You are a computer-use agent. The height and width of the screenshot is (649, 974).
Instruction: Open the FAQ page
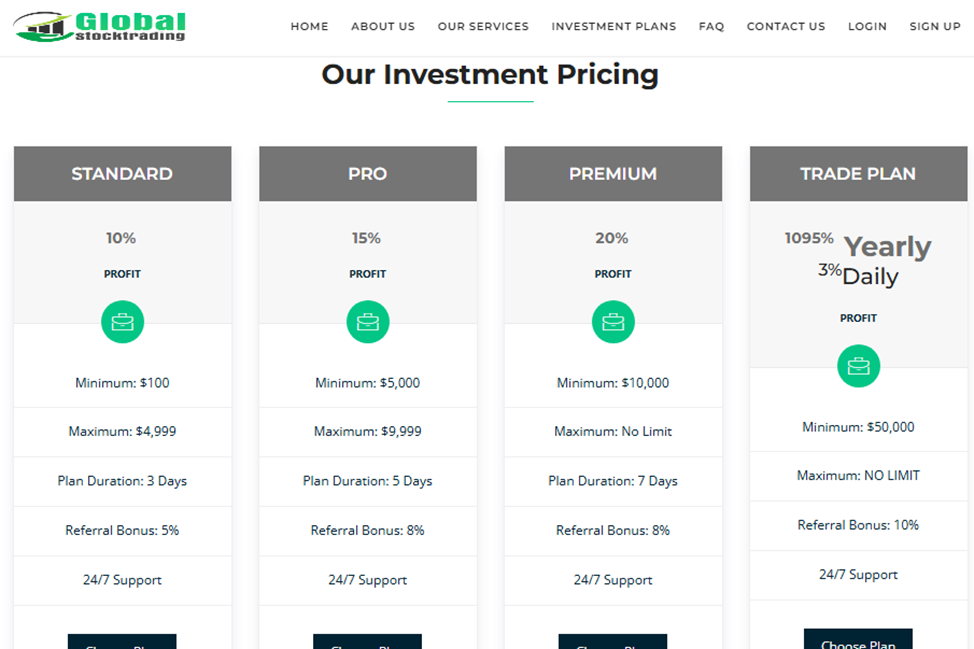[711, 27]
